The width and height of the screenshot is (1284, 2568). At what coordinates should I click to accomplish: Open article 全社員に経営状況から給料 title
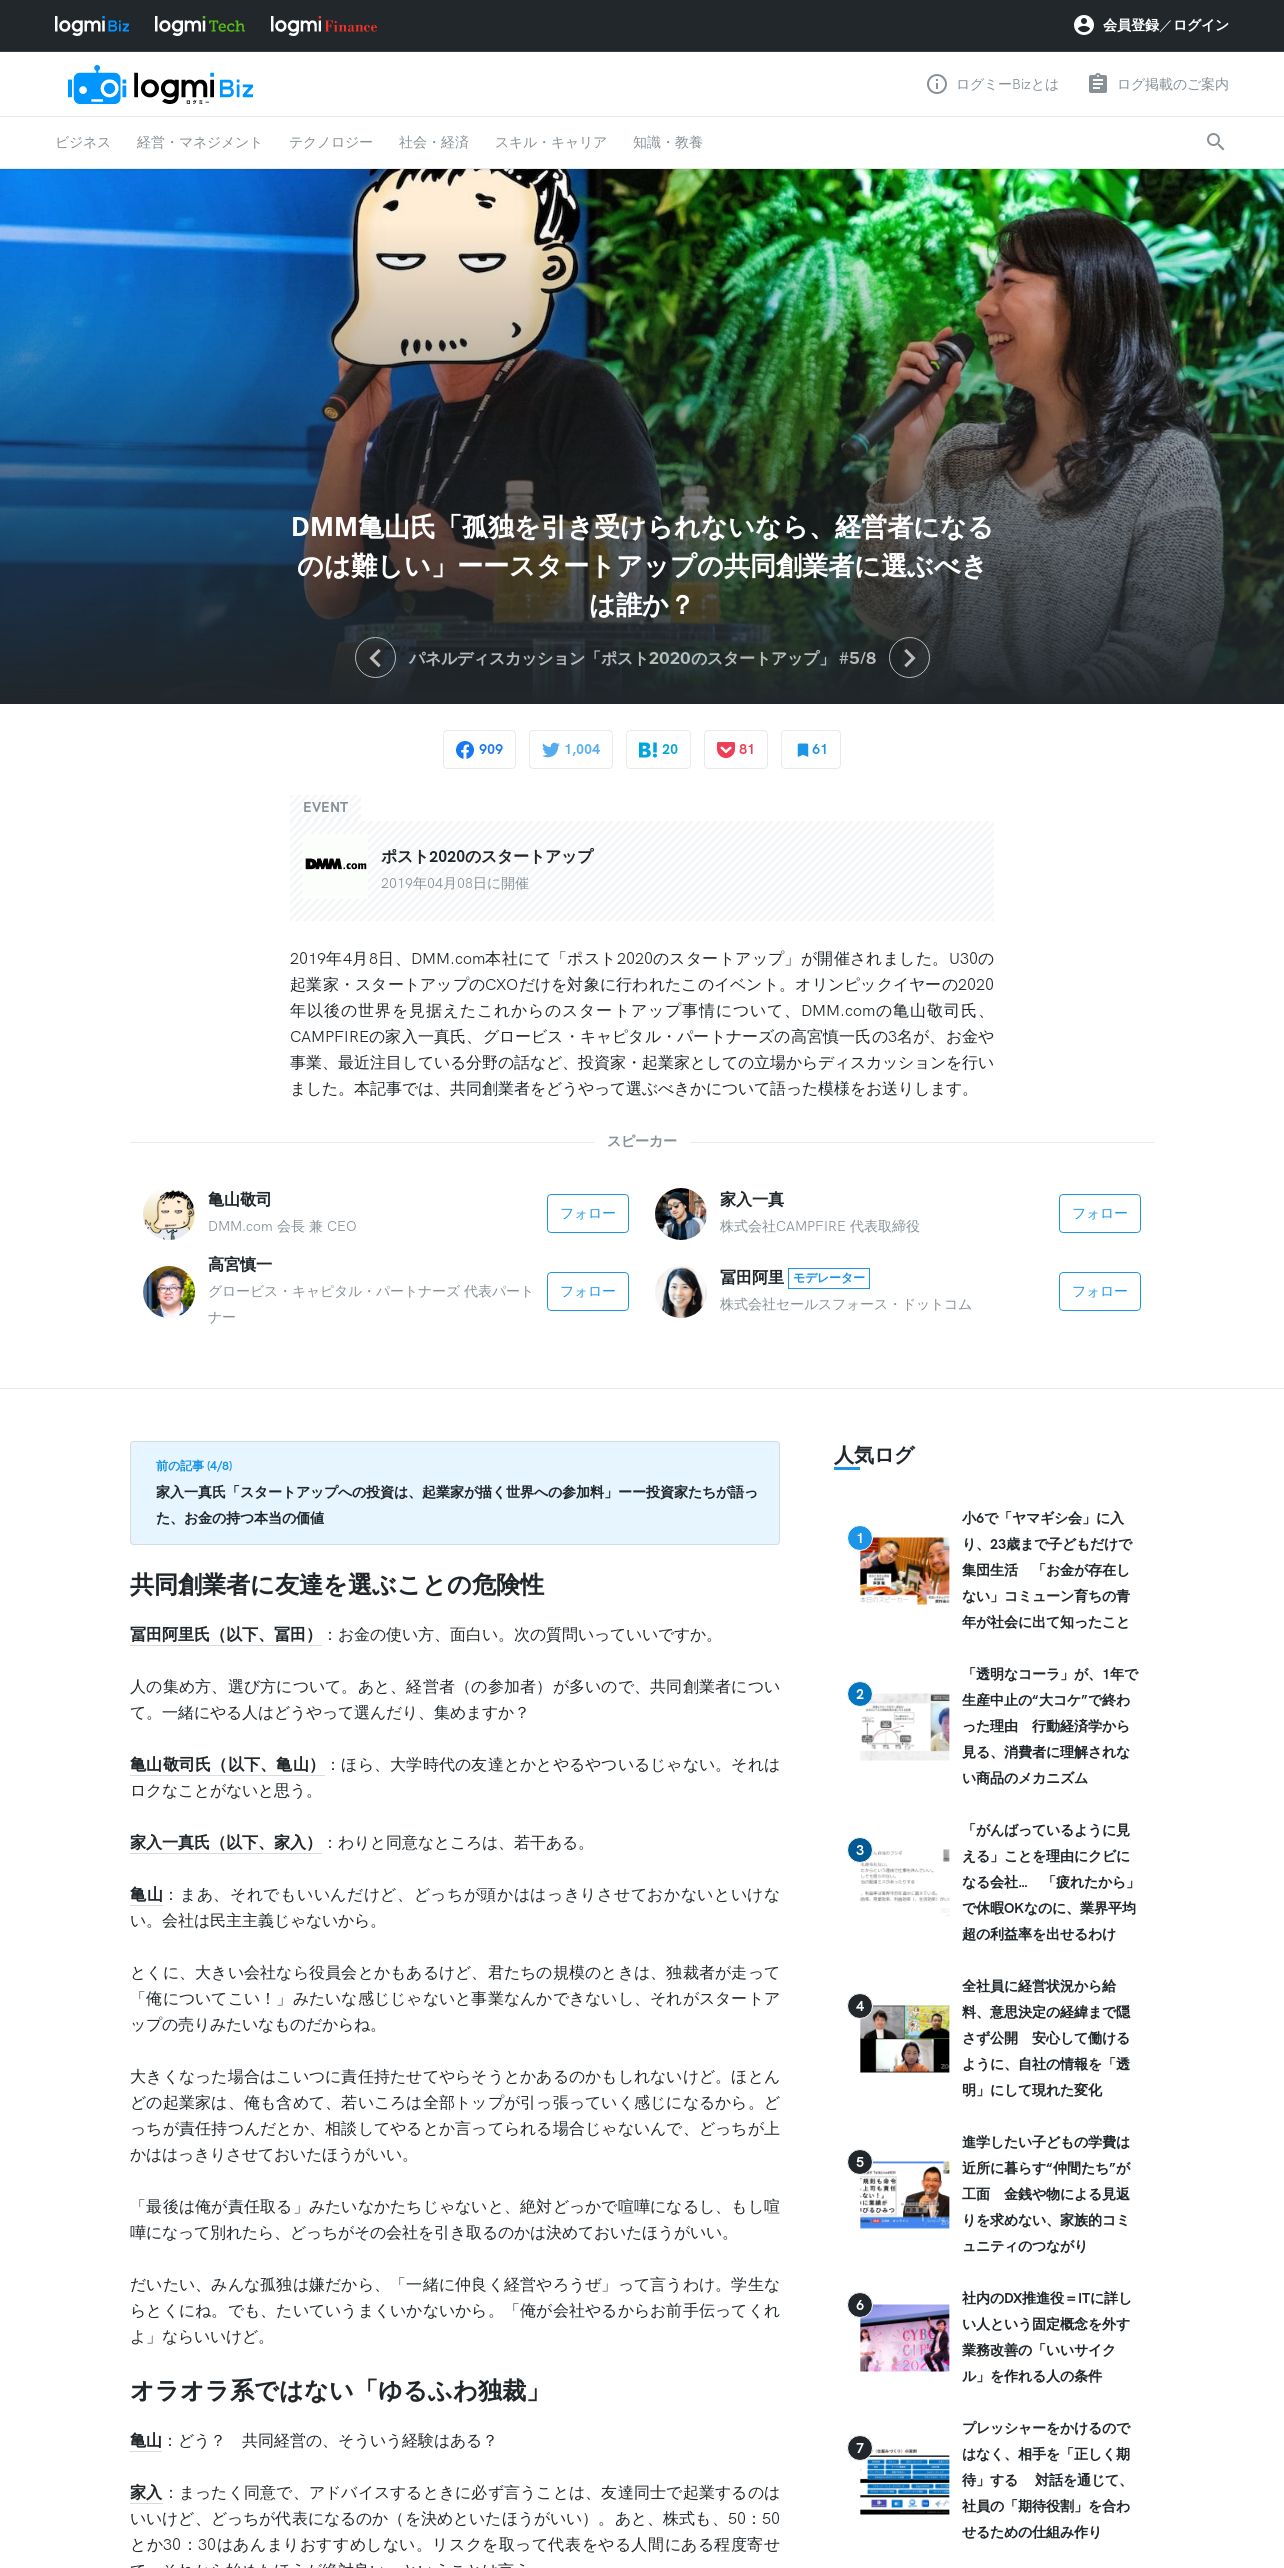coord(1046,2038)
